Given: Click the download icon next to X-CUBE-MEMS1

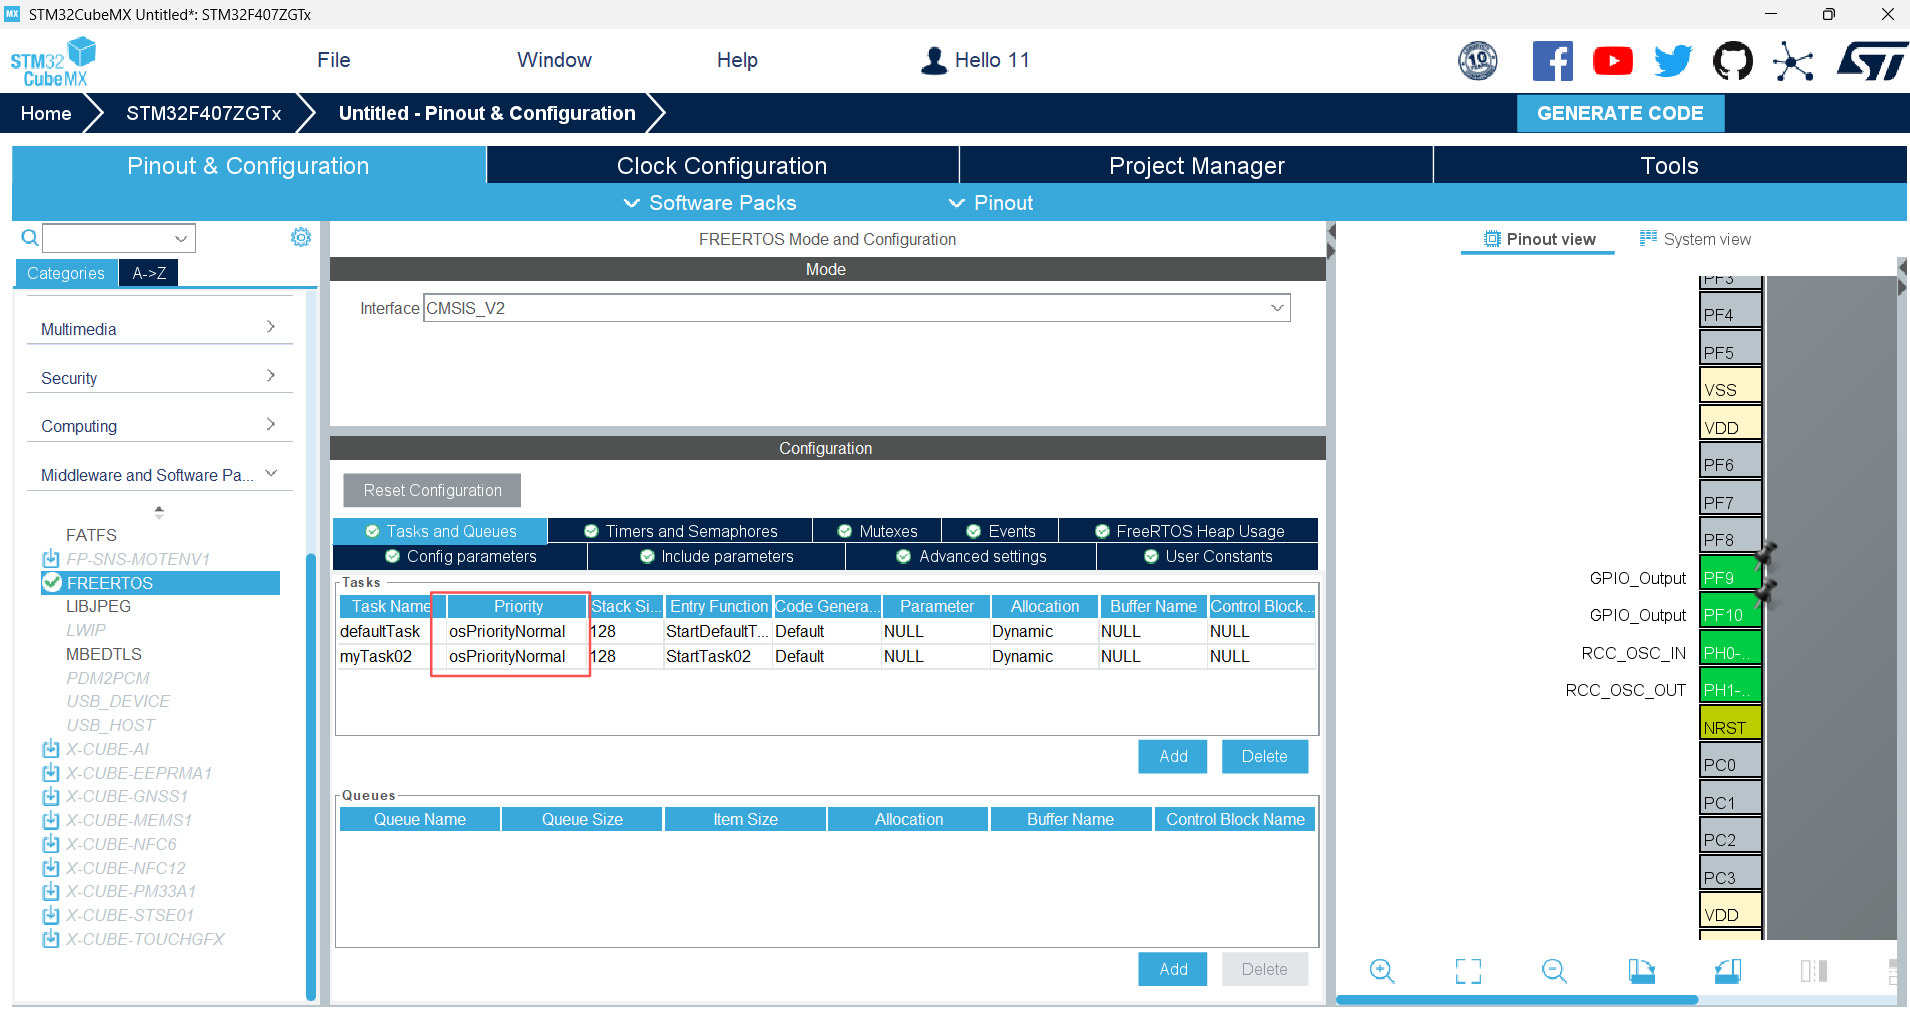Looking at the screenshot, I should point(51,820).
